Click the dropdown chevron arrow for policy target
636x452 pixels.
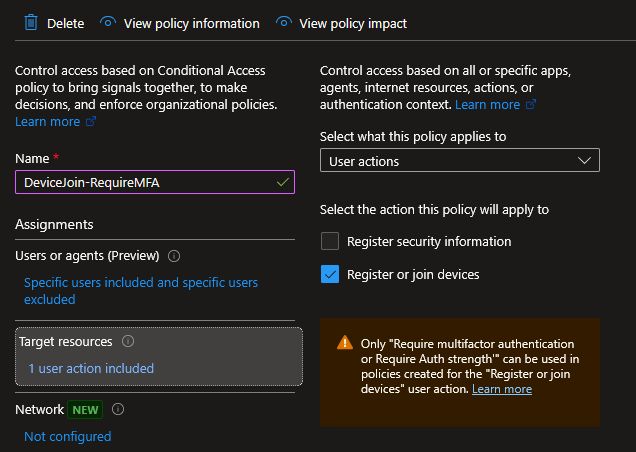[x=584, y=161]
